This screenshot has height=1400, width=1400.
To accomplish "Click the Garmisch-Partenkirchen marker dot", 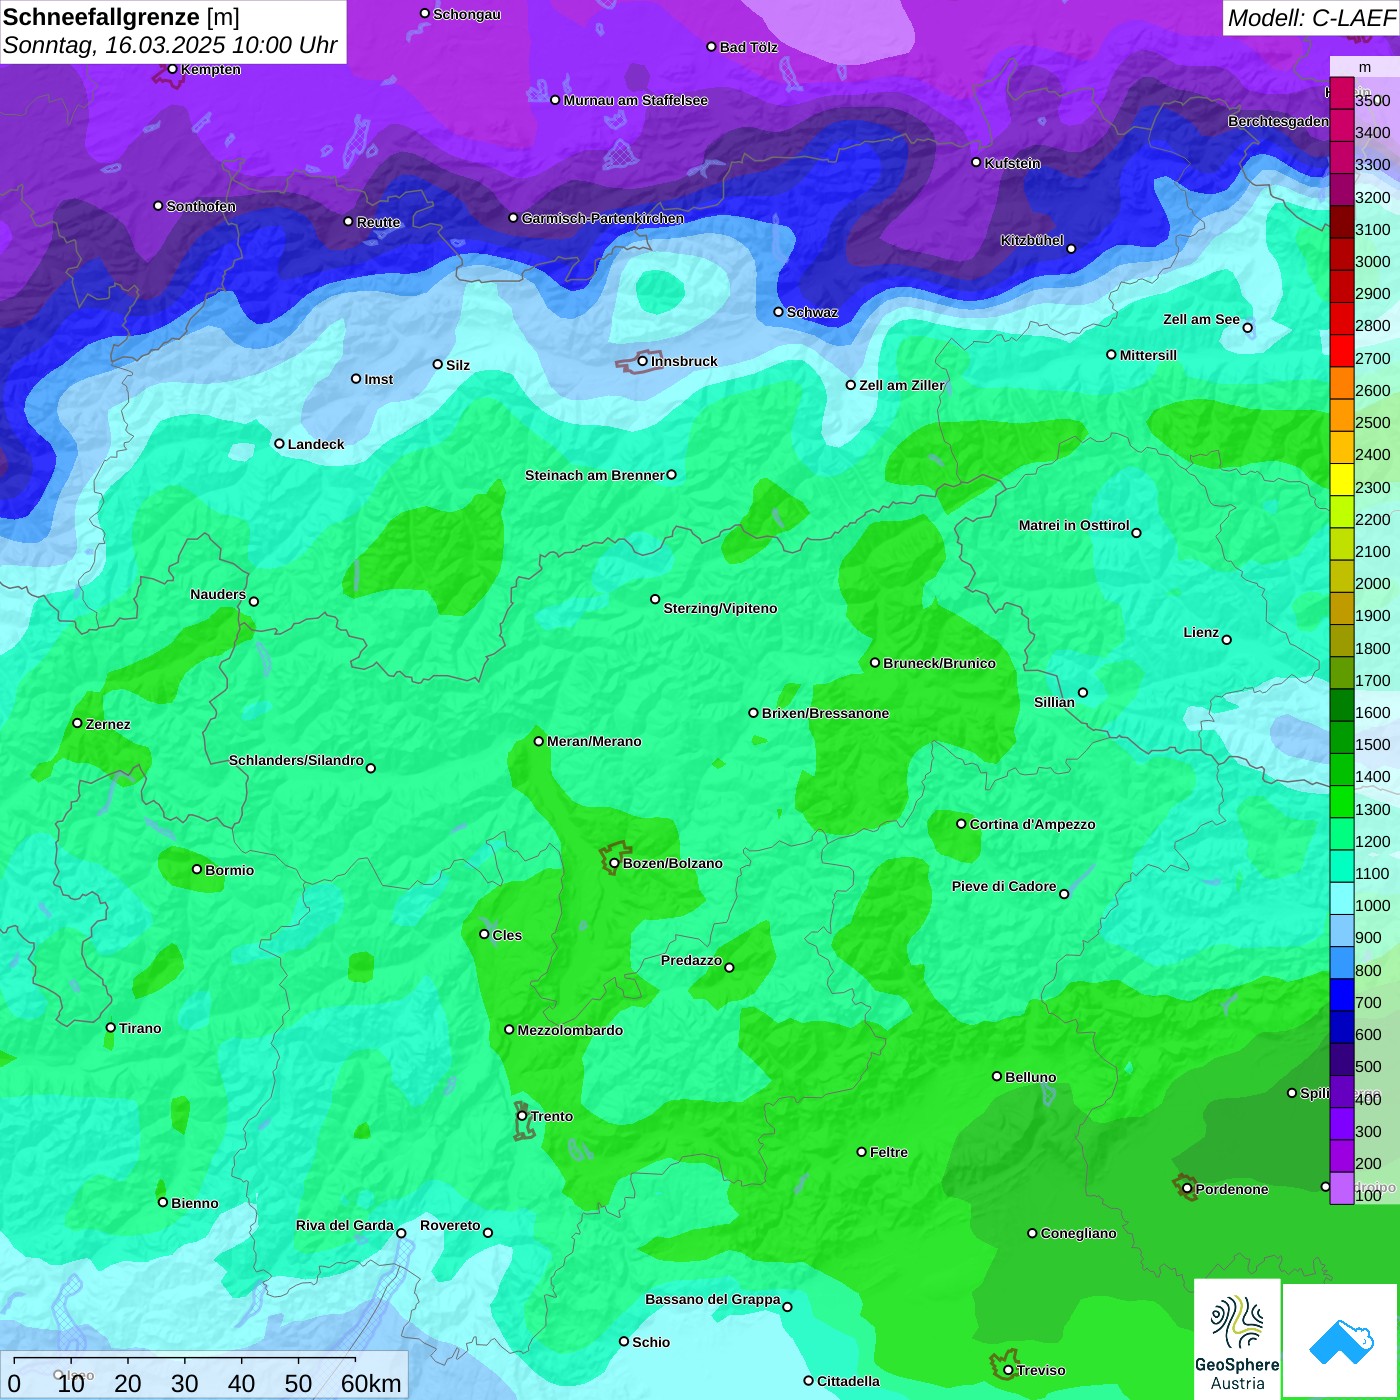I will point(513,218).
